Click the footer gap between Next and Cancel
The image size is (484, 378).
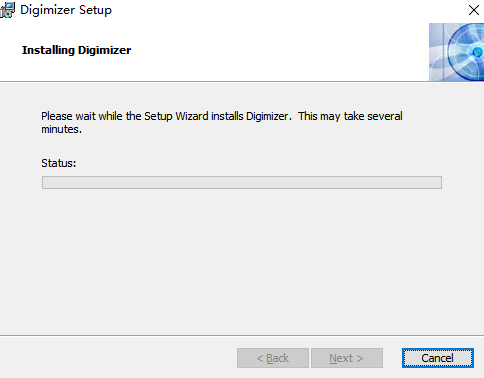coord(392,358)
